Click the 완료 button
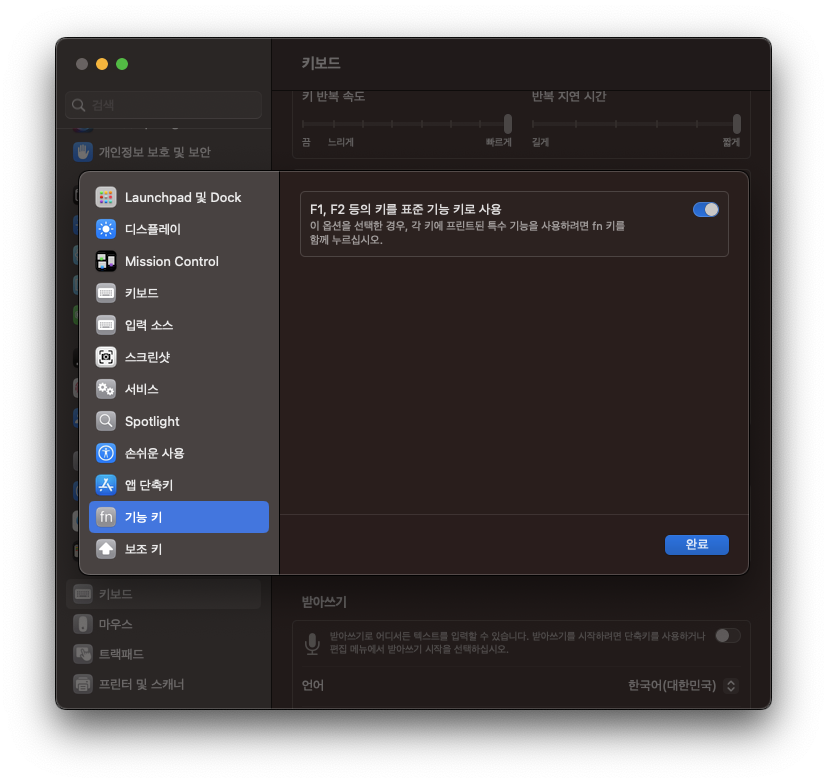 (x=696, y=544)
